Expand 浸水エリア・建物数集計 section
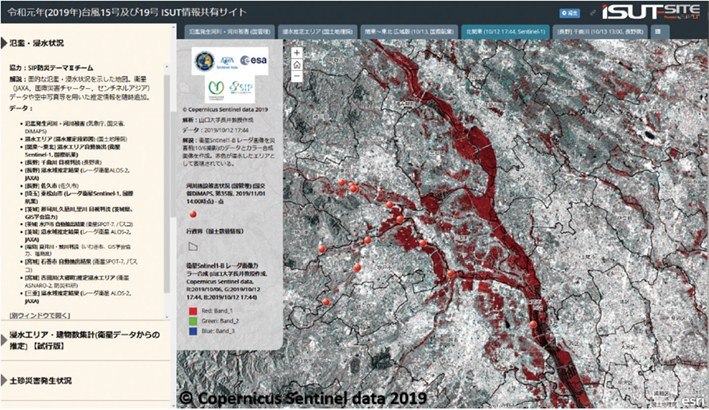This screenshot has height=410, width=709. click(85, 340)
